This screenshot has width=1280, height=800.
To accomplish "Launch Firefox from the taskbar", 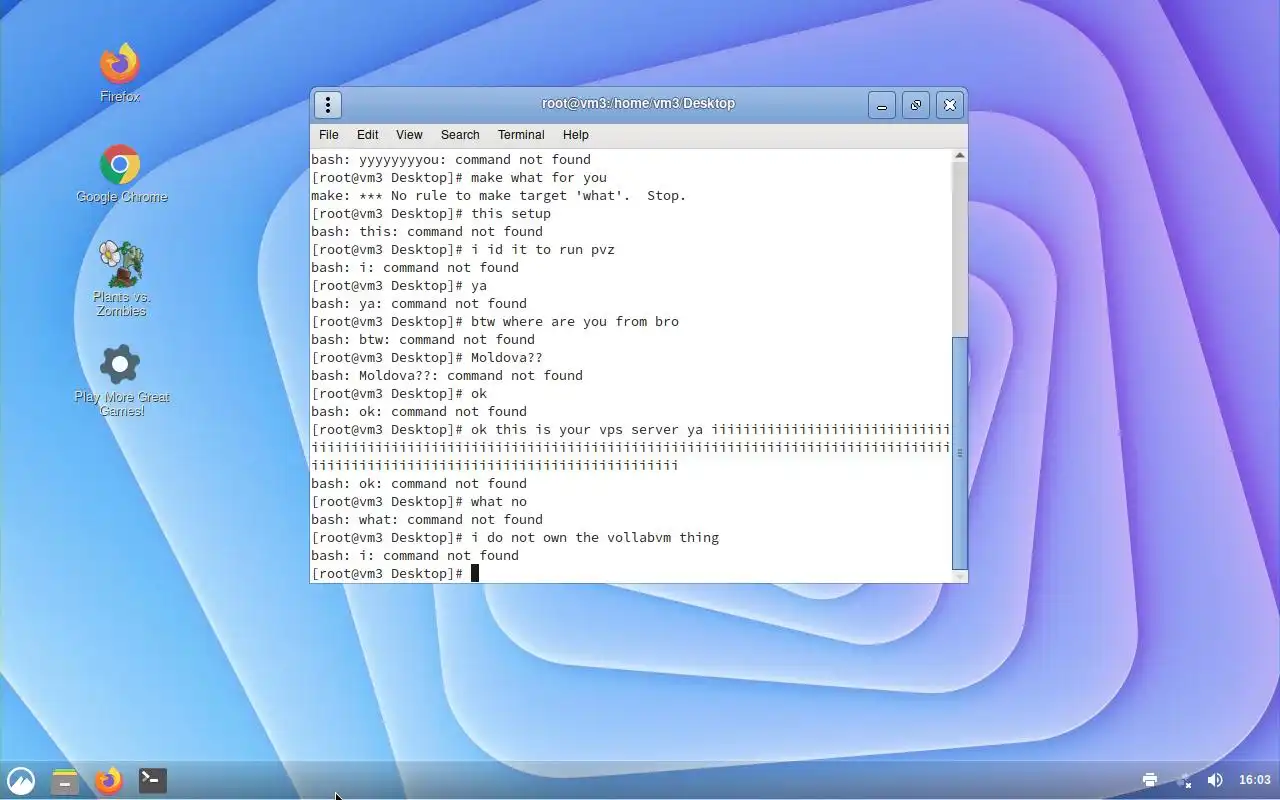I will point(109,780).
